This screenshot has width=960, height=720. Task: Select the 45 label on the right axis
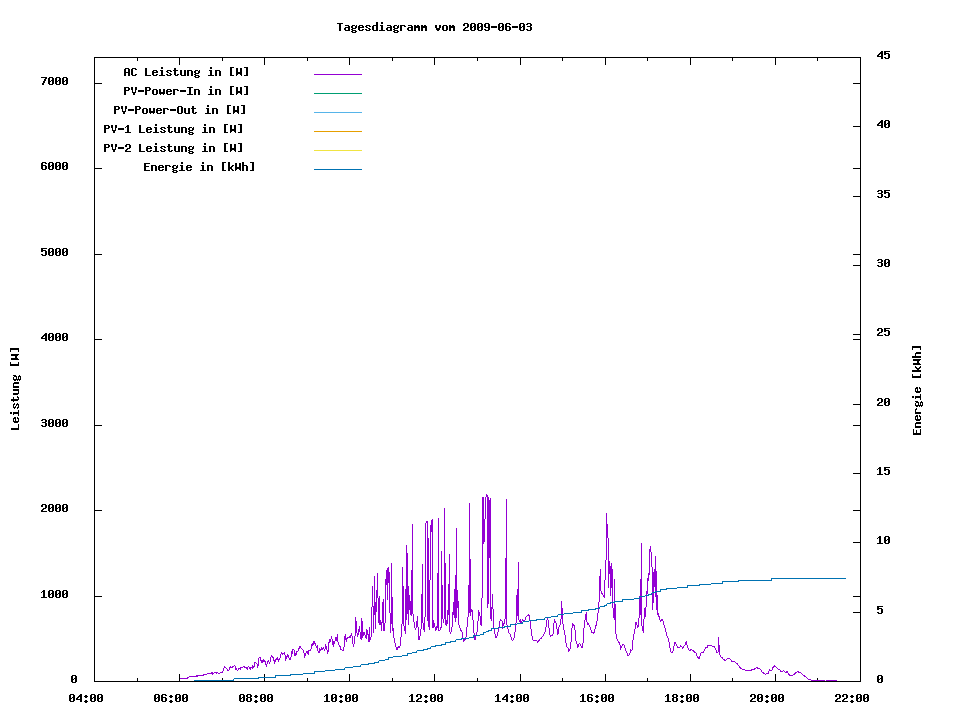[883, 55]
